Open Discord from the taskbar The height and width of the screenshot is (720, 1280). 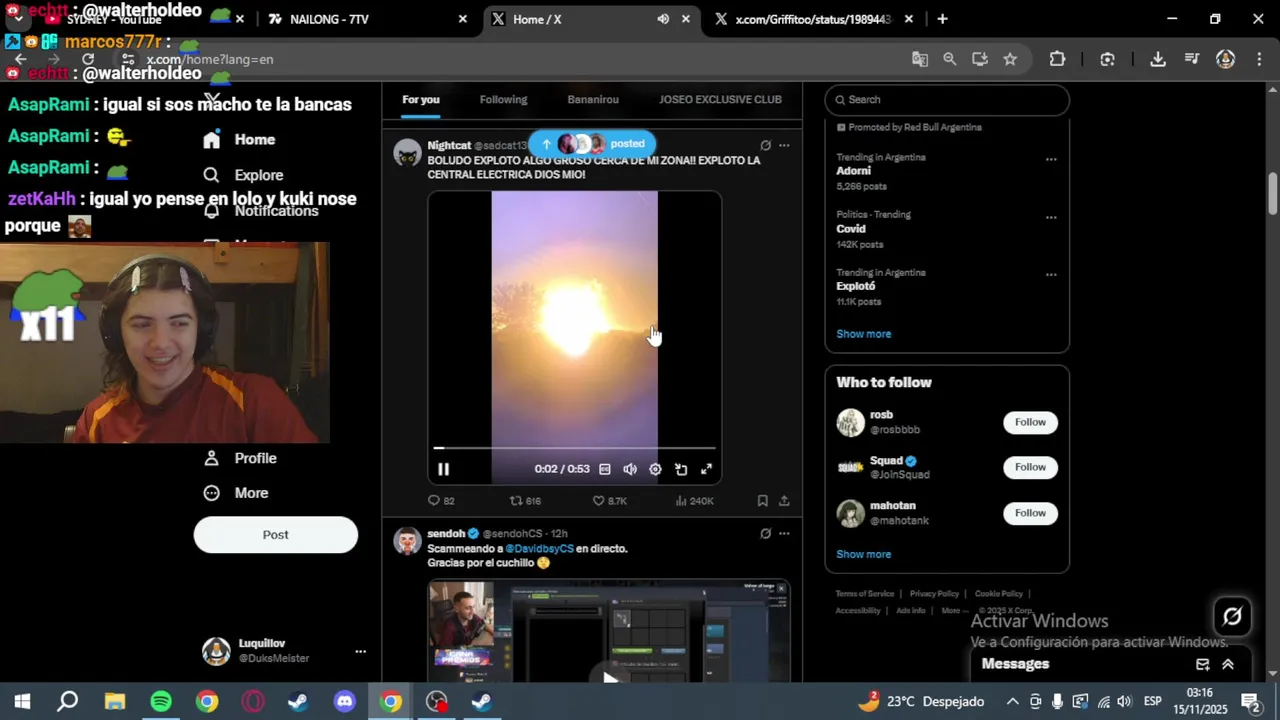[345, 701]
